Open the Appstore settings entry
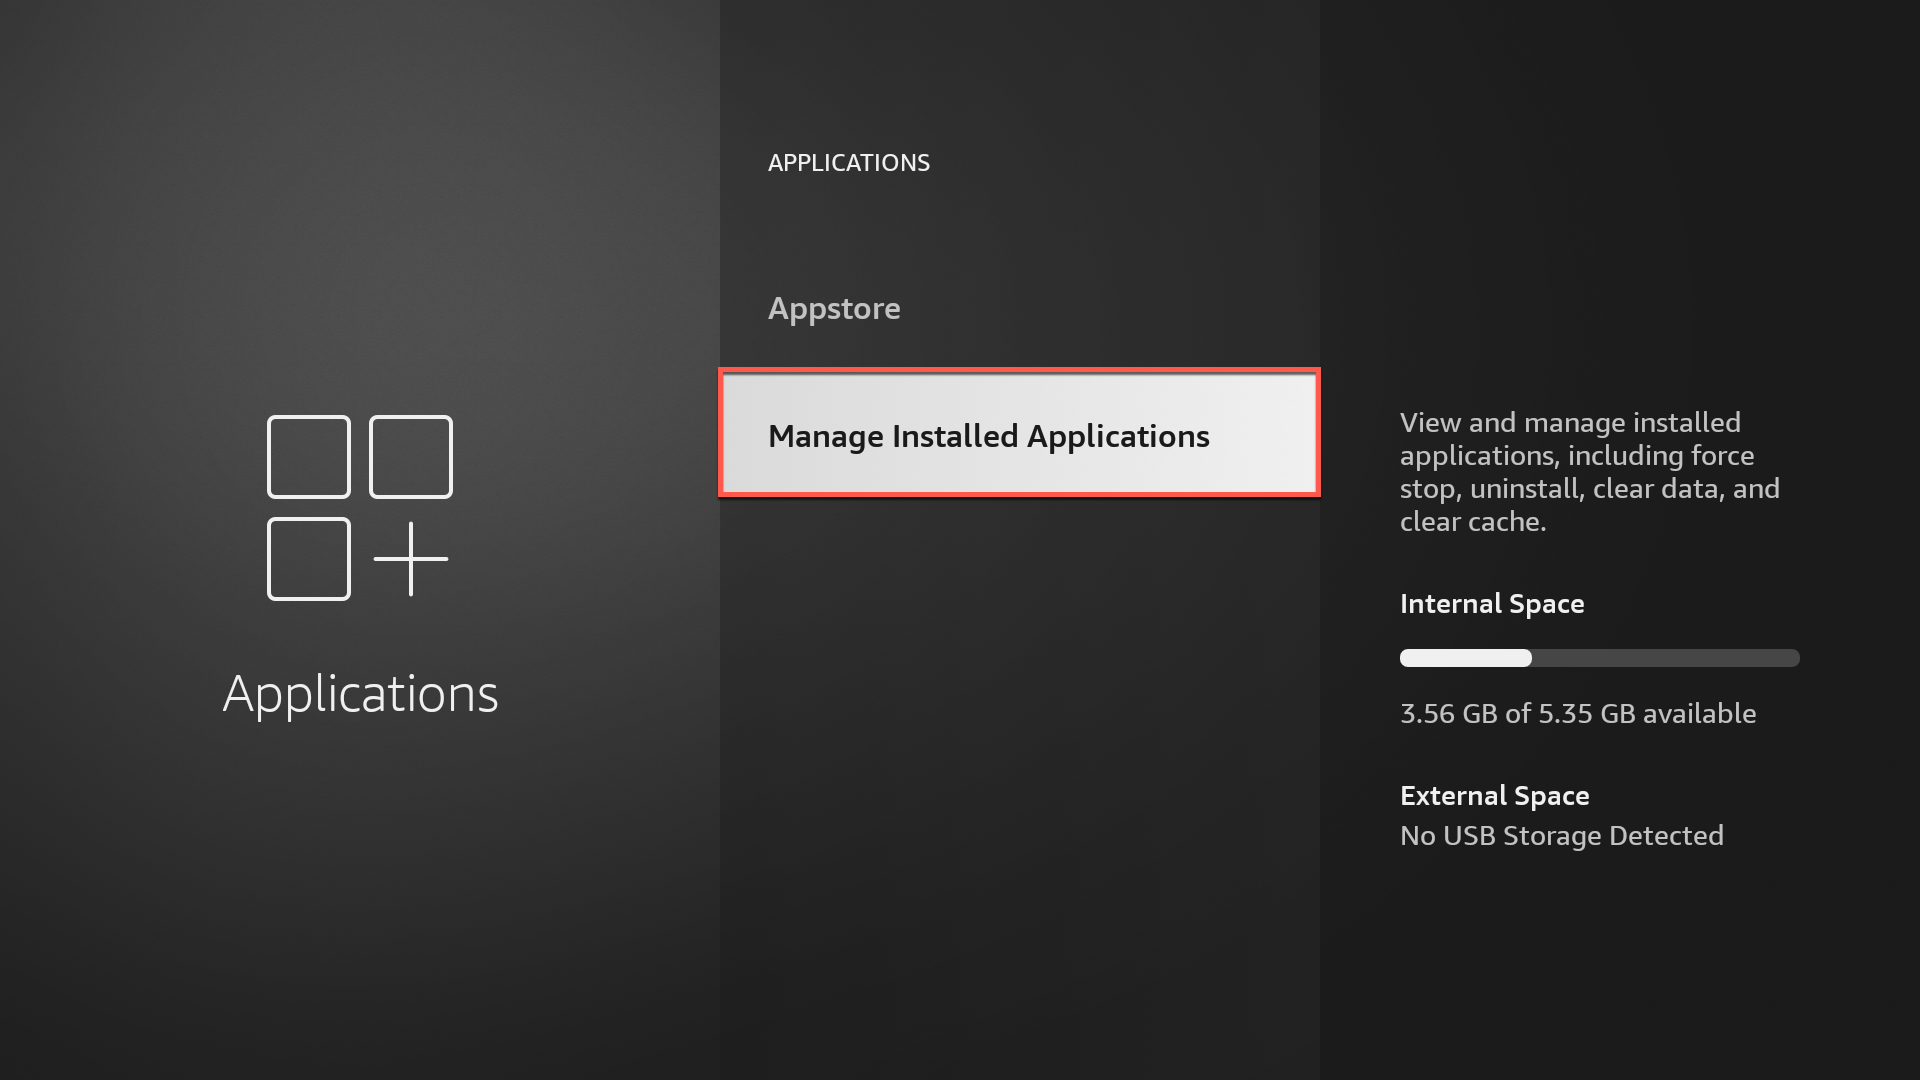The height and width of the screenshot is (1080, 1920). [834, 308]
